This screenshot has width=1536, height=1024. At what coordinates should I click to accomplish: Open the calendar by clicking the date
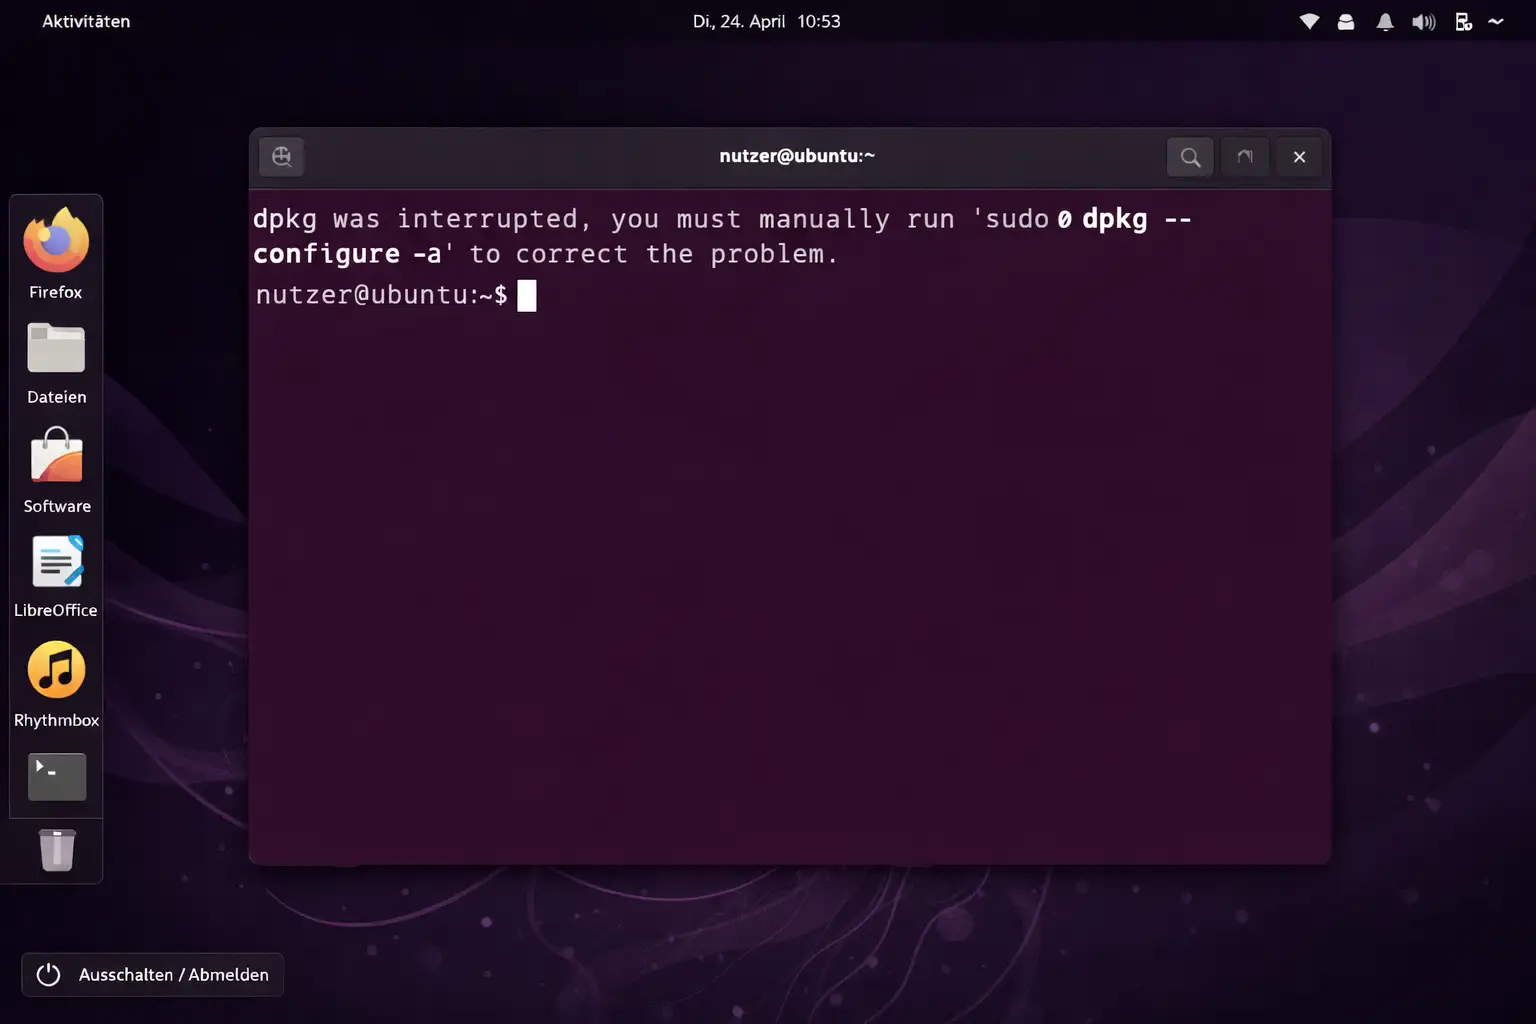point(767,21)
